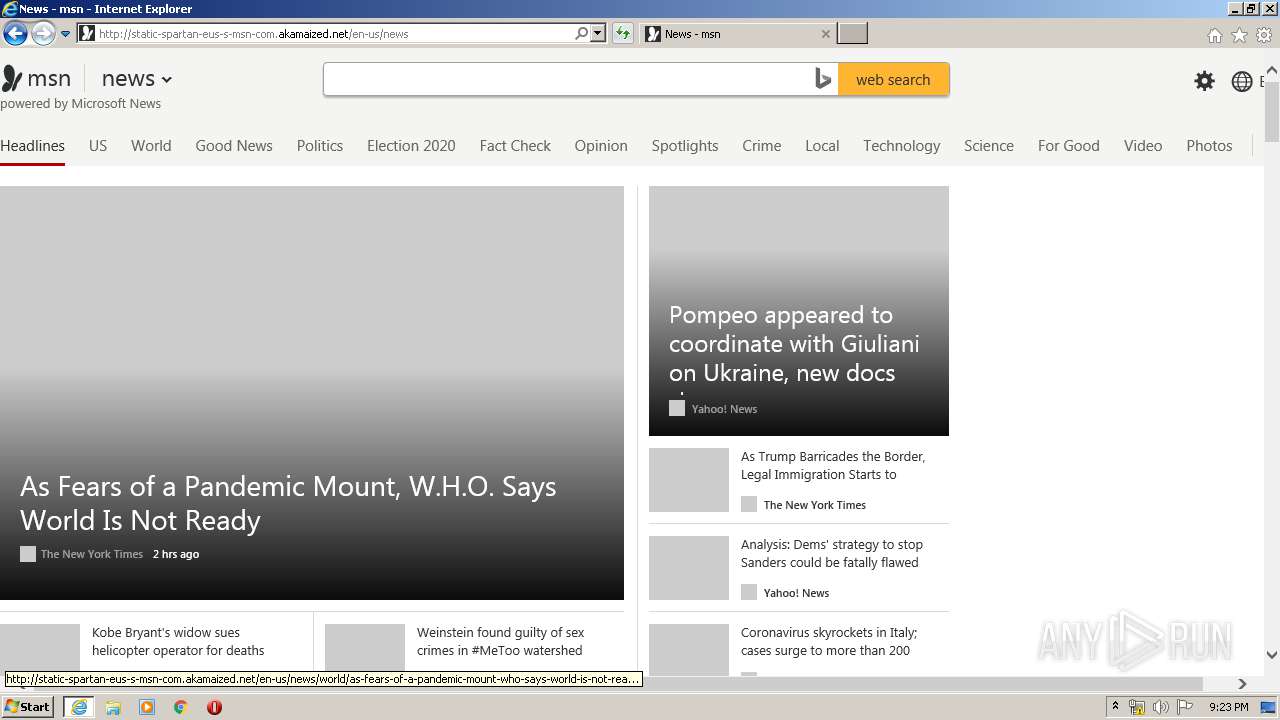Open the IE Tools gear icon
Image resolution: width=1280 pixels, height=720 pixels.
(x=1264, y=35)
